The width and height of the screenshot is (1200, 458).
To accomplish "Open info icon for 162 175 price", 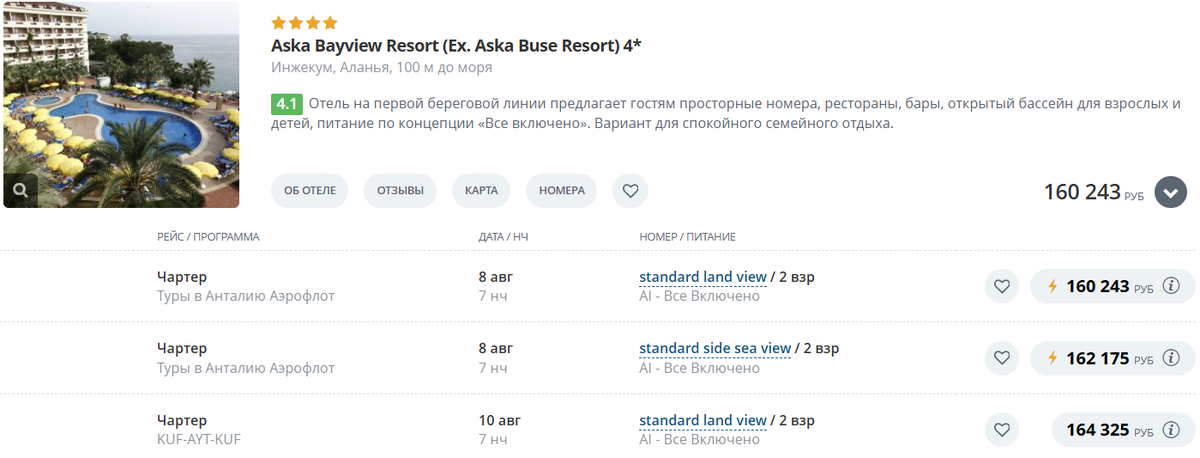I will 1172,358.
